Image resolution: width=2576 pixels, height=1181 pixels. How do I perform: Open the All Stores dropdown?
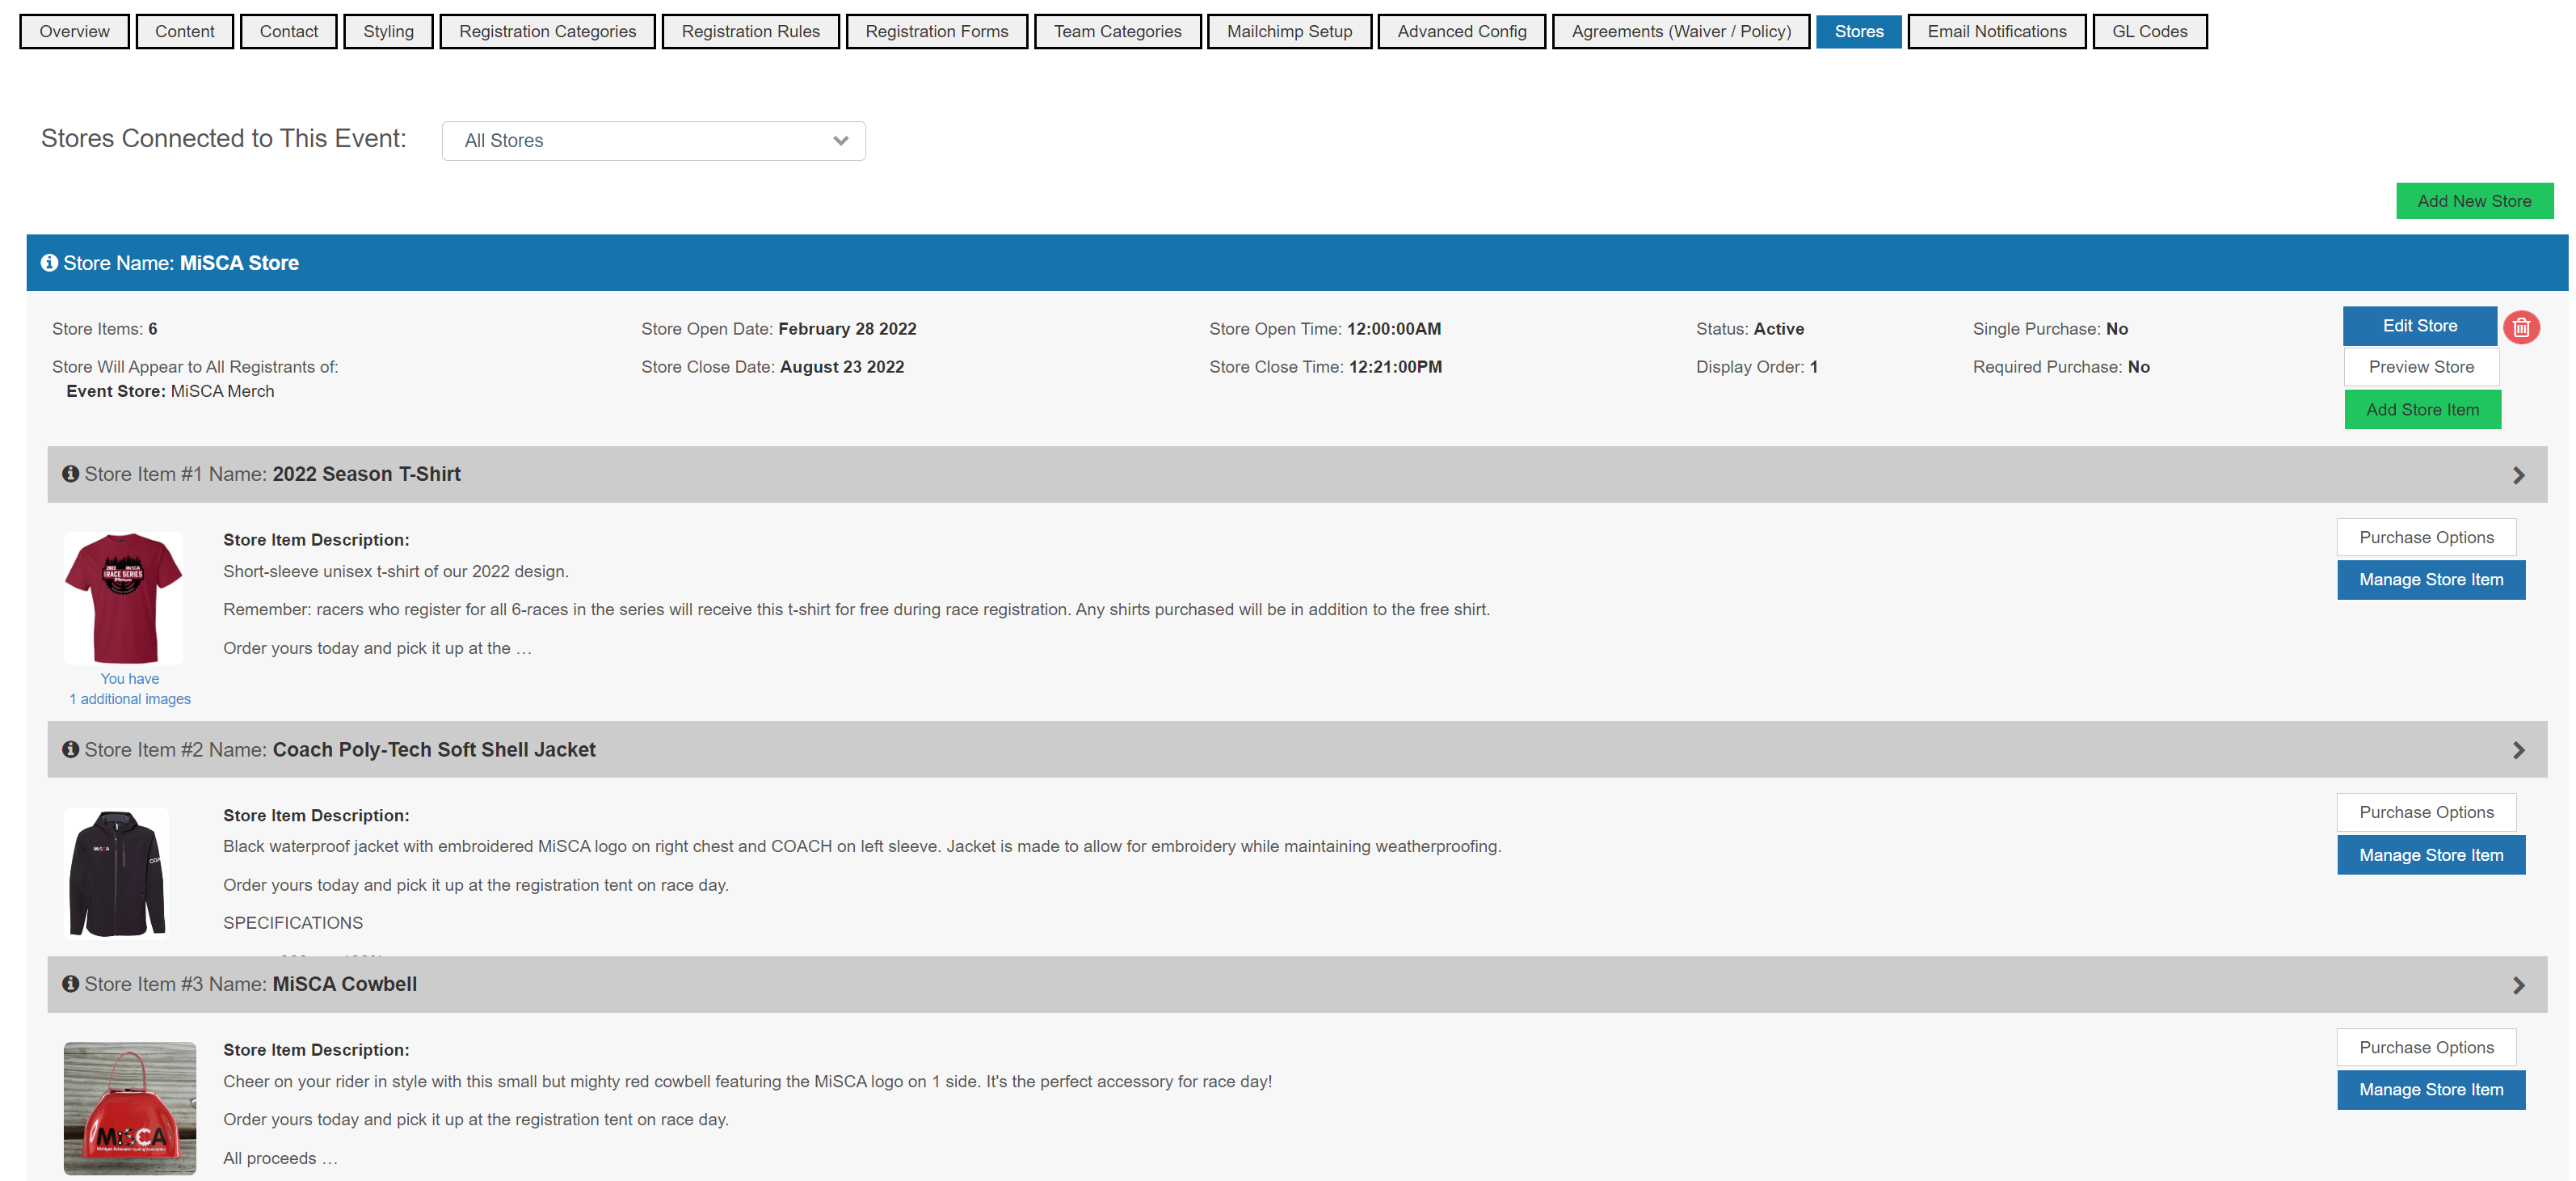point(653,141)
